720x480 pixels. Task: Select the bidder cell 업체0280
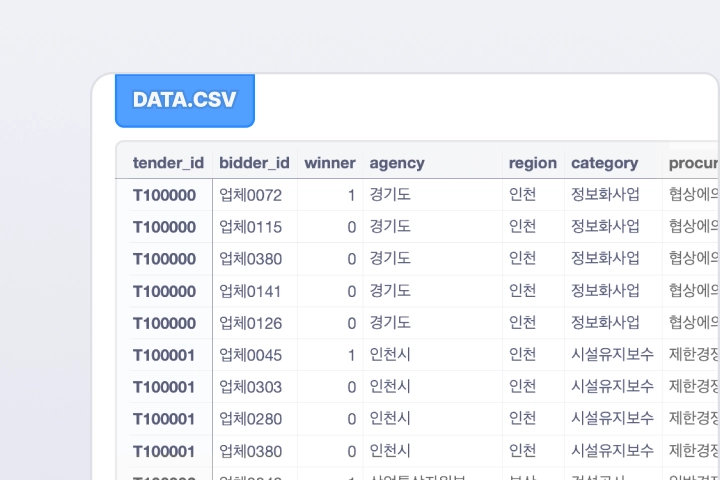251,419
